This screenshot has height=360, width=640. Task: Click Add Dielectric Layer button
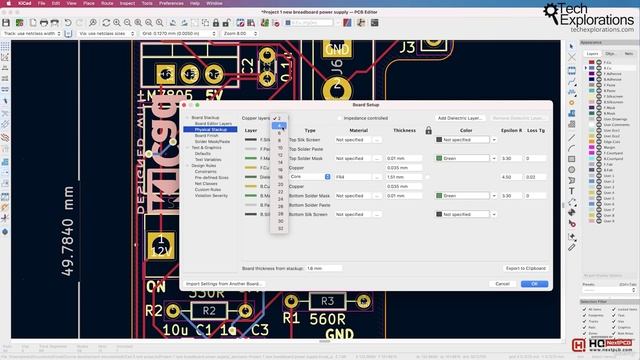tap(460, 118)
